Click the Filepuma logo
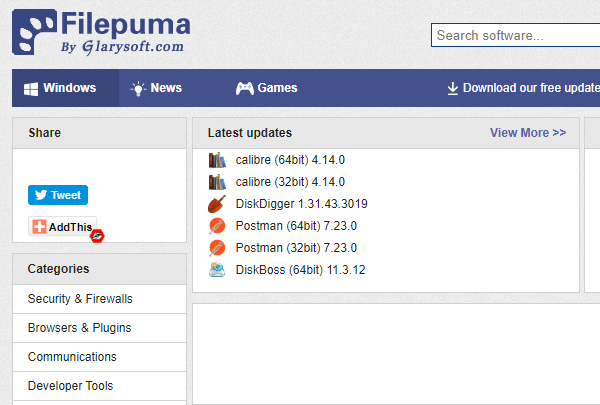This screenshot has width=600, height=405. tap(101, 32)
